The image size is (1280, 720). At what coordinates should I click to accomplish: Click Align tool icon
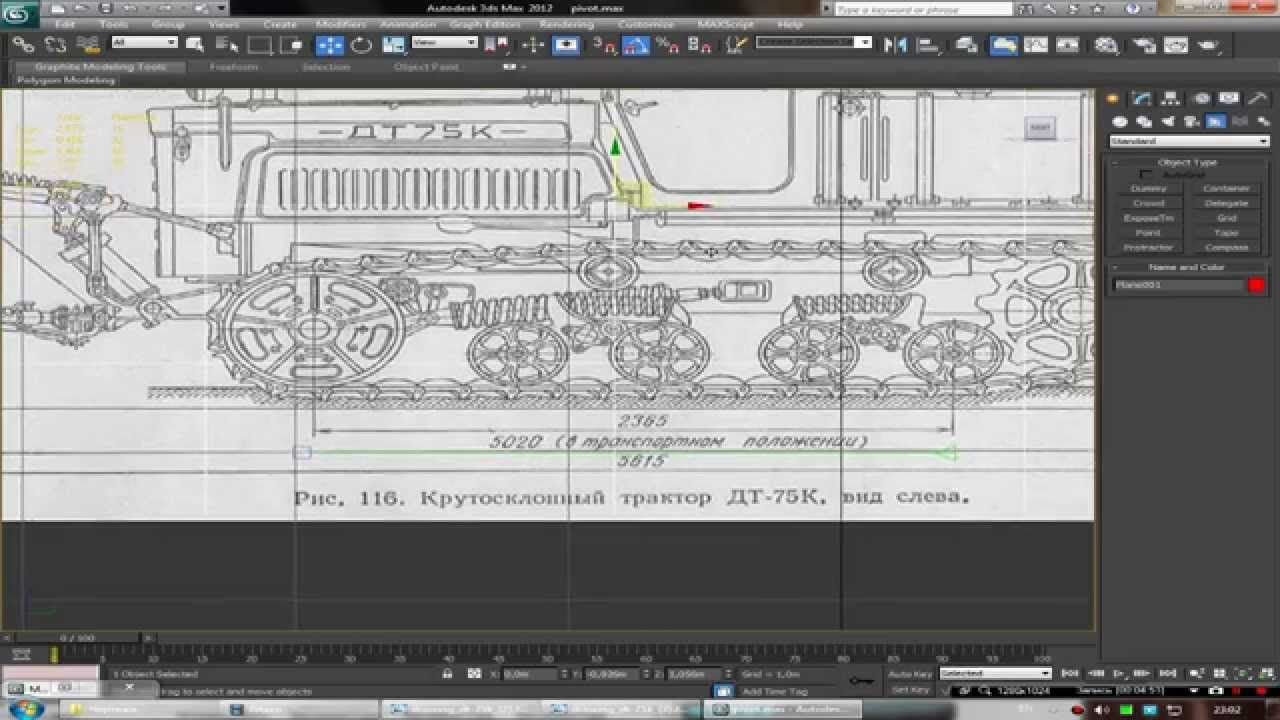click(x=929, y=44)
